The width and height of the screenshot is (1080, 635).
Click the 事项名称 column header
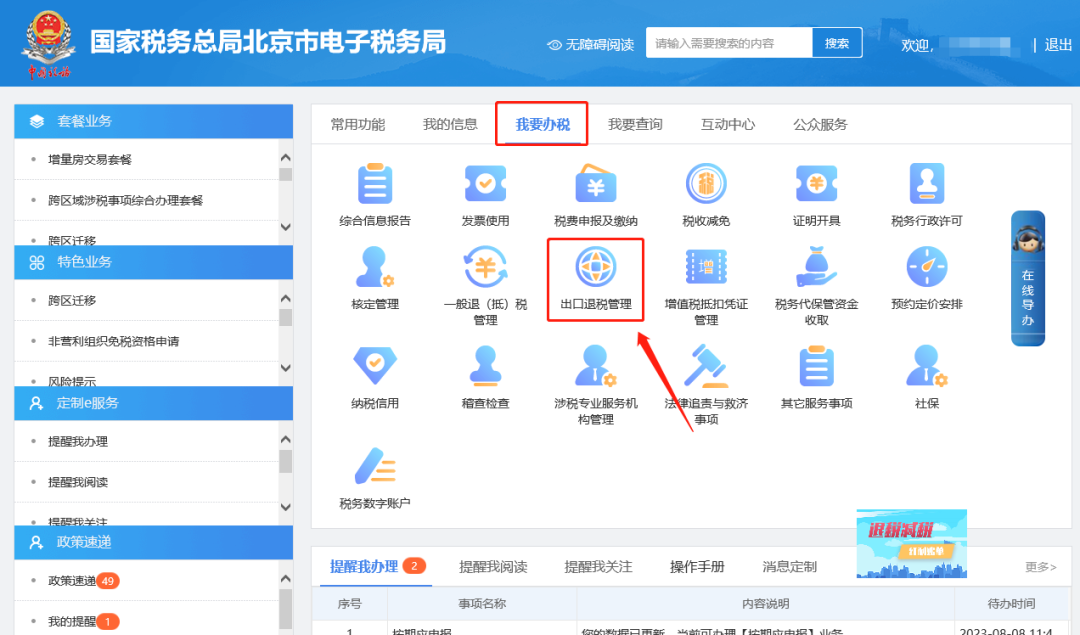tap(482, 603)
